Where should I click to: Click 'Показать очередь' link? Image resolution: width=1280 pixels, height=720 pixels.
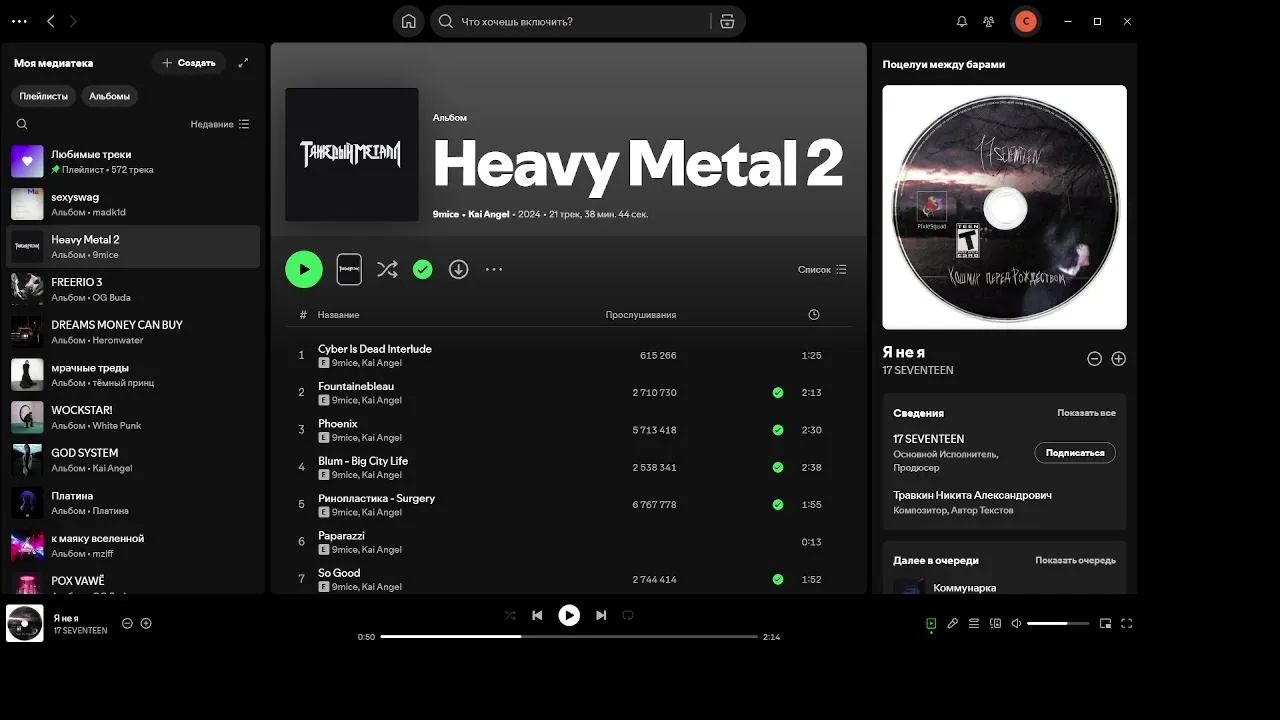pyautogui.click(x=1075, y=561)
